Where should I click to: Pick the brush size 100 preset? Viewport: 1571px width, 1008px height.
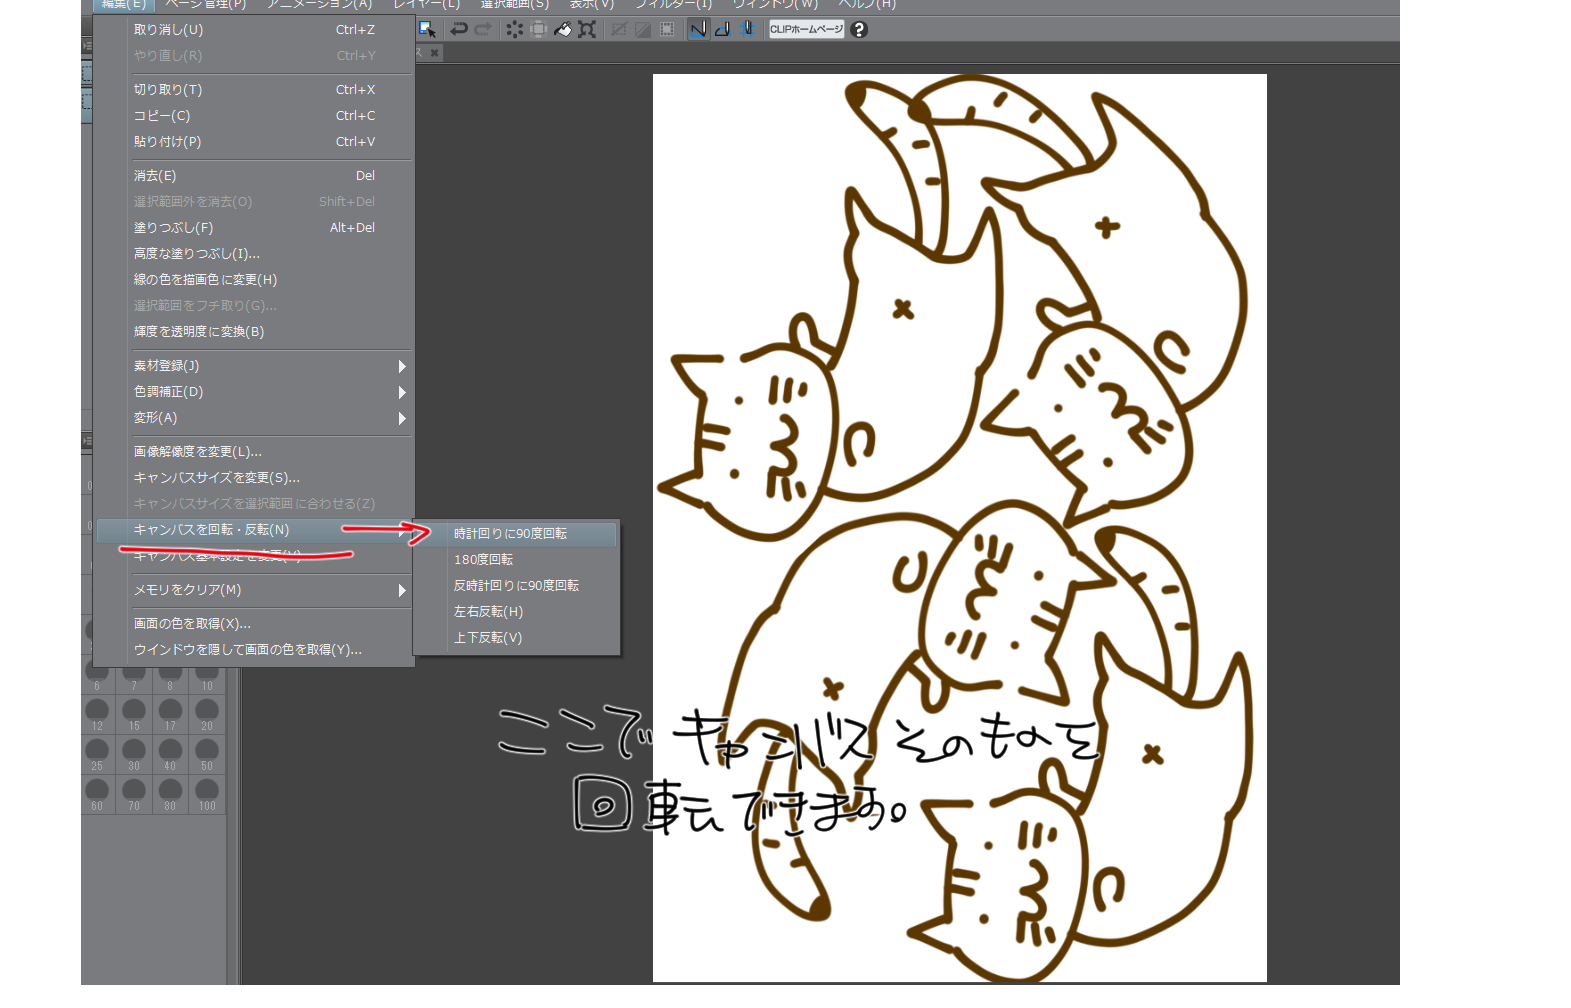pyautogui.click(x=207, y=792)
